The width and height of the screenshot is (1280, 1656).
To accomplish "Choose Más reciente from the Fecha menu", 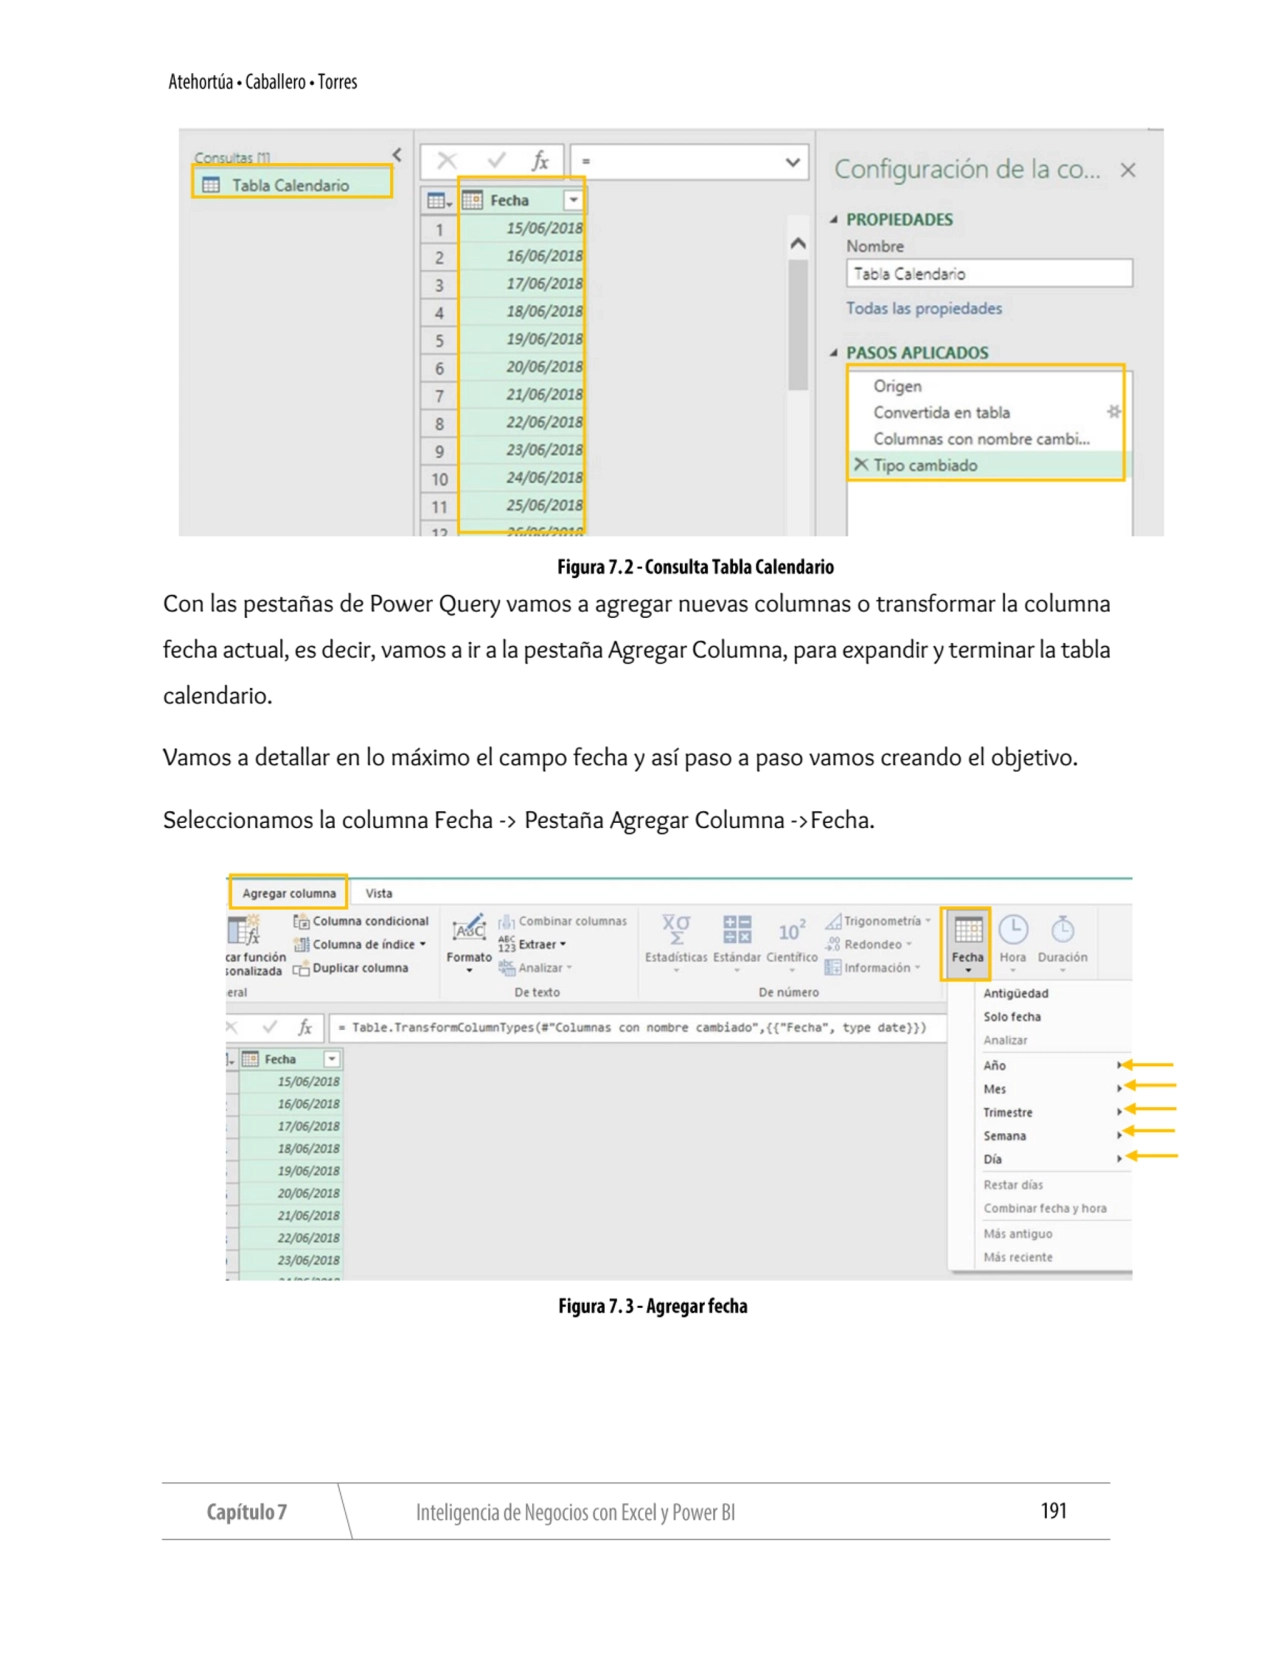I will [x=1017, y=1257].
